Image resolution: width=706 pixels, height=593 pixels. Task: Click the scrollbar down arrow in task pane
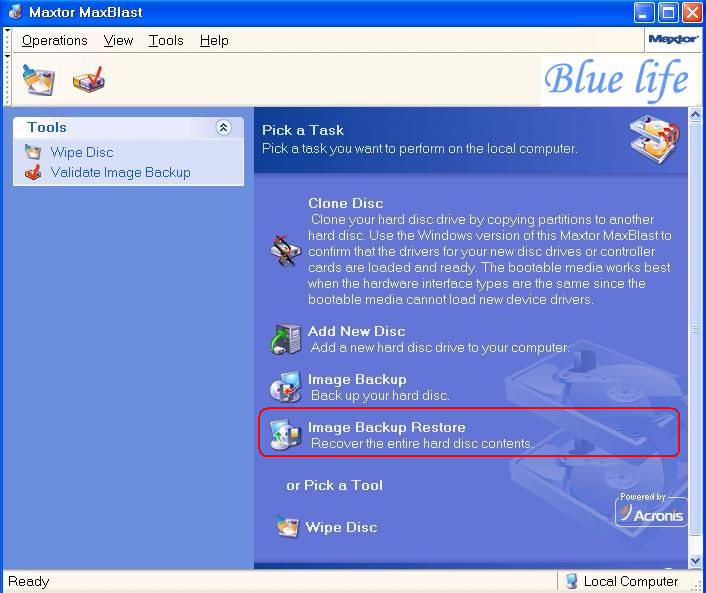pos(695,561)
